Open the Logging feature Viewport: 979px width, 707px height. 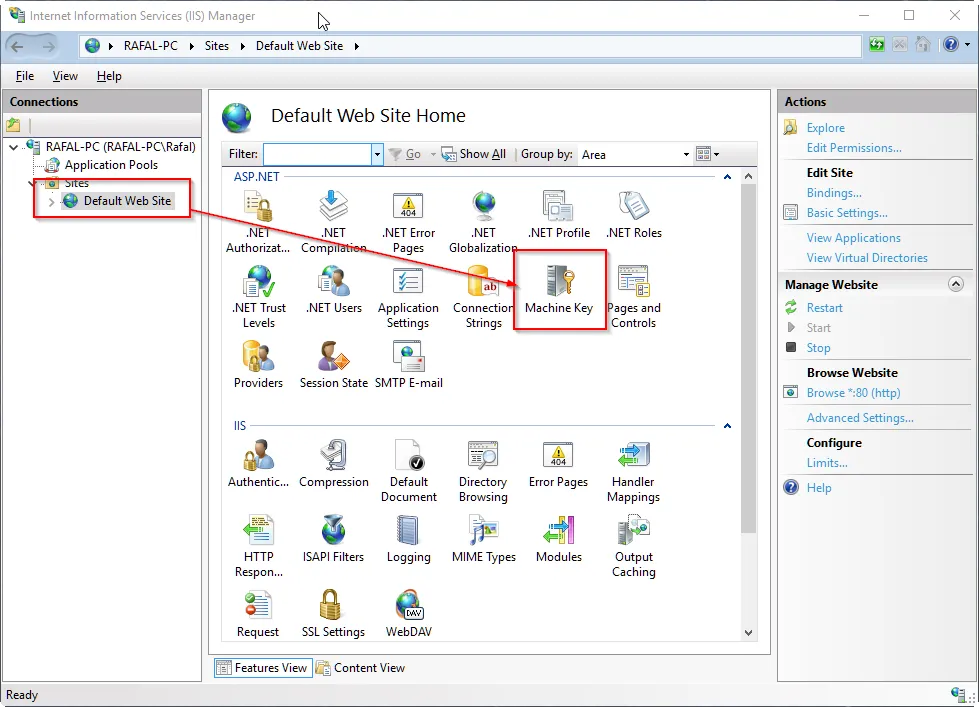(408, 539)
